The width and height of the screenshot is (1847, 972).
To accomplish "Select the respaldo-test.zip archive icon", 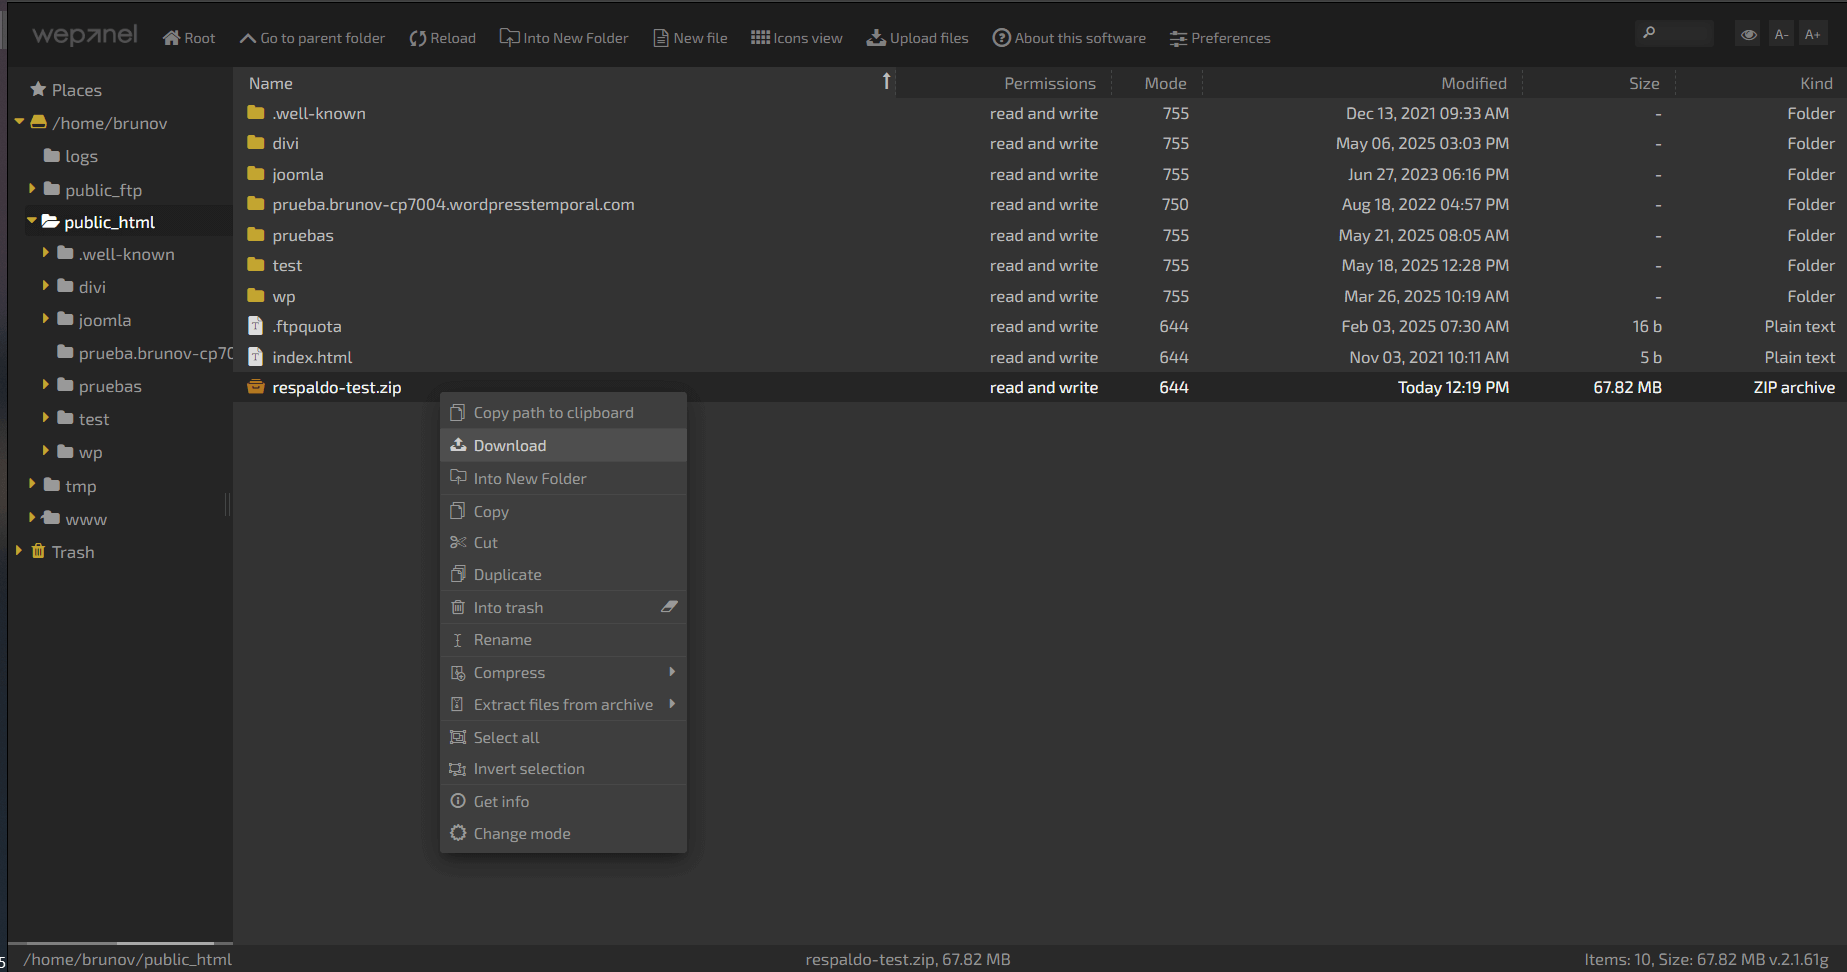I will pyautogui.click(x=256, y=387).
